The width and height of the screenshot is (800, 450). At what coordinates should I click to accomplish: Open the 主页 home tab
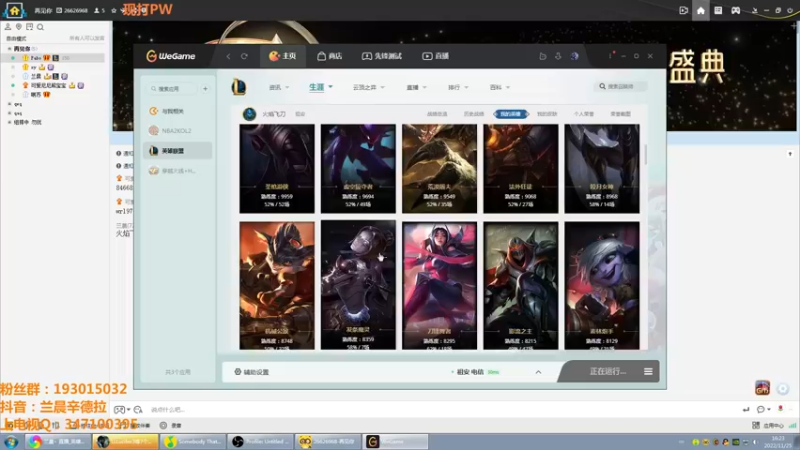coord(283,56)
